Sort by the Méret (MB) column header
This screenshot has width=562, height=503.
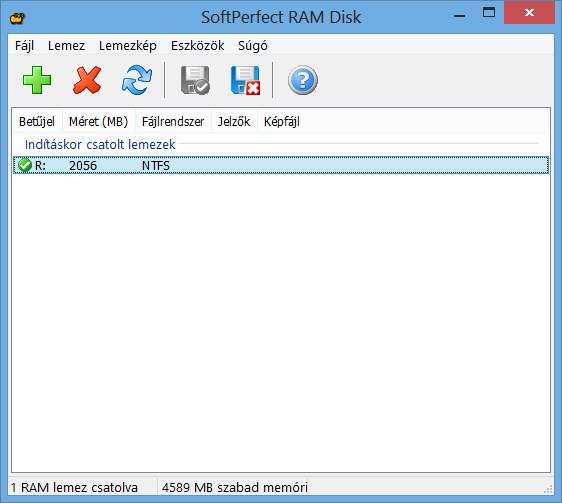pos(99,122)
